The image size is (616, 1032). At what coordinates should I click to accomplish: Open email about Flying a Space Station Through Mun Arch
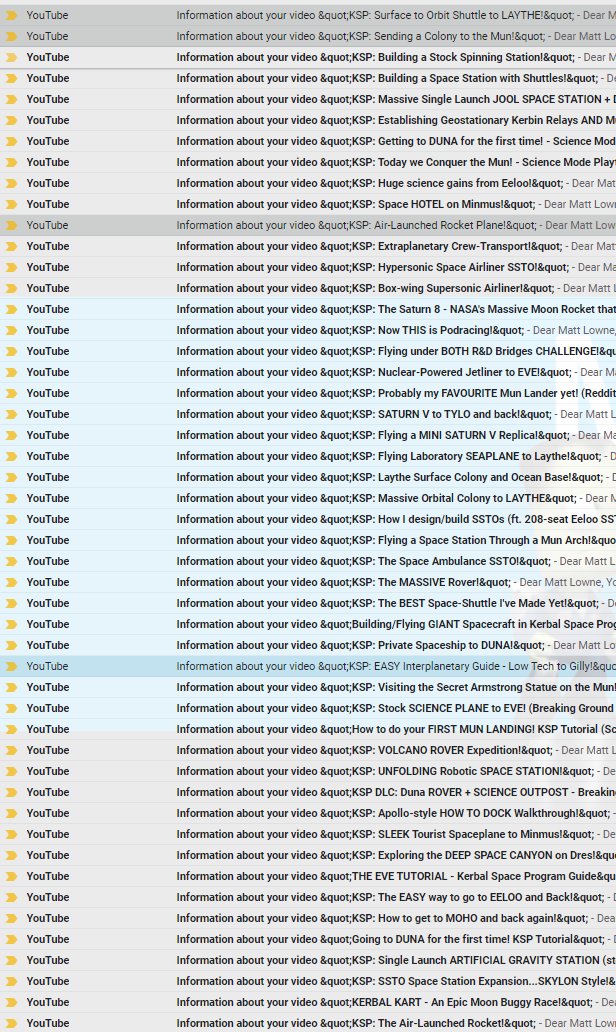[308, 540]
